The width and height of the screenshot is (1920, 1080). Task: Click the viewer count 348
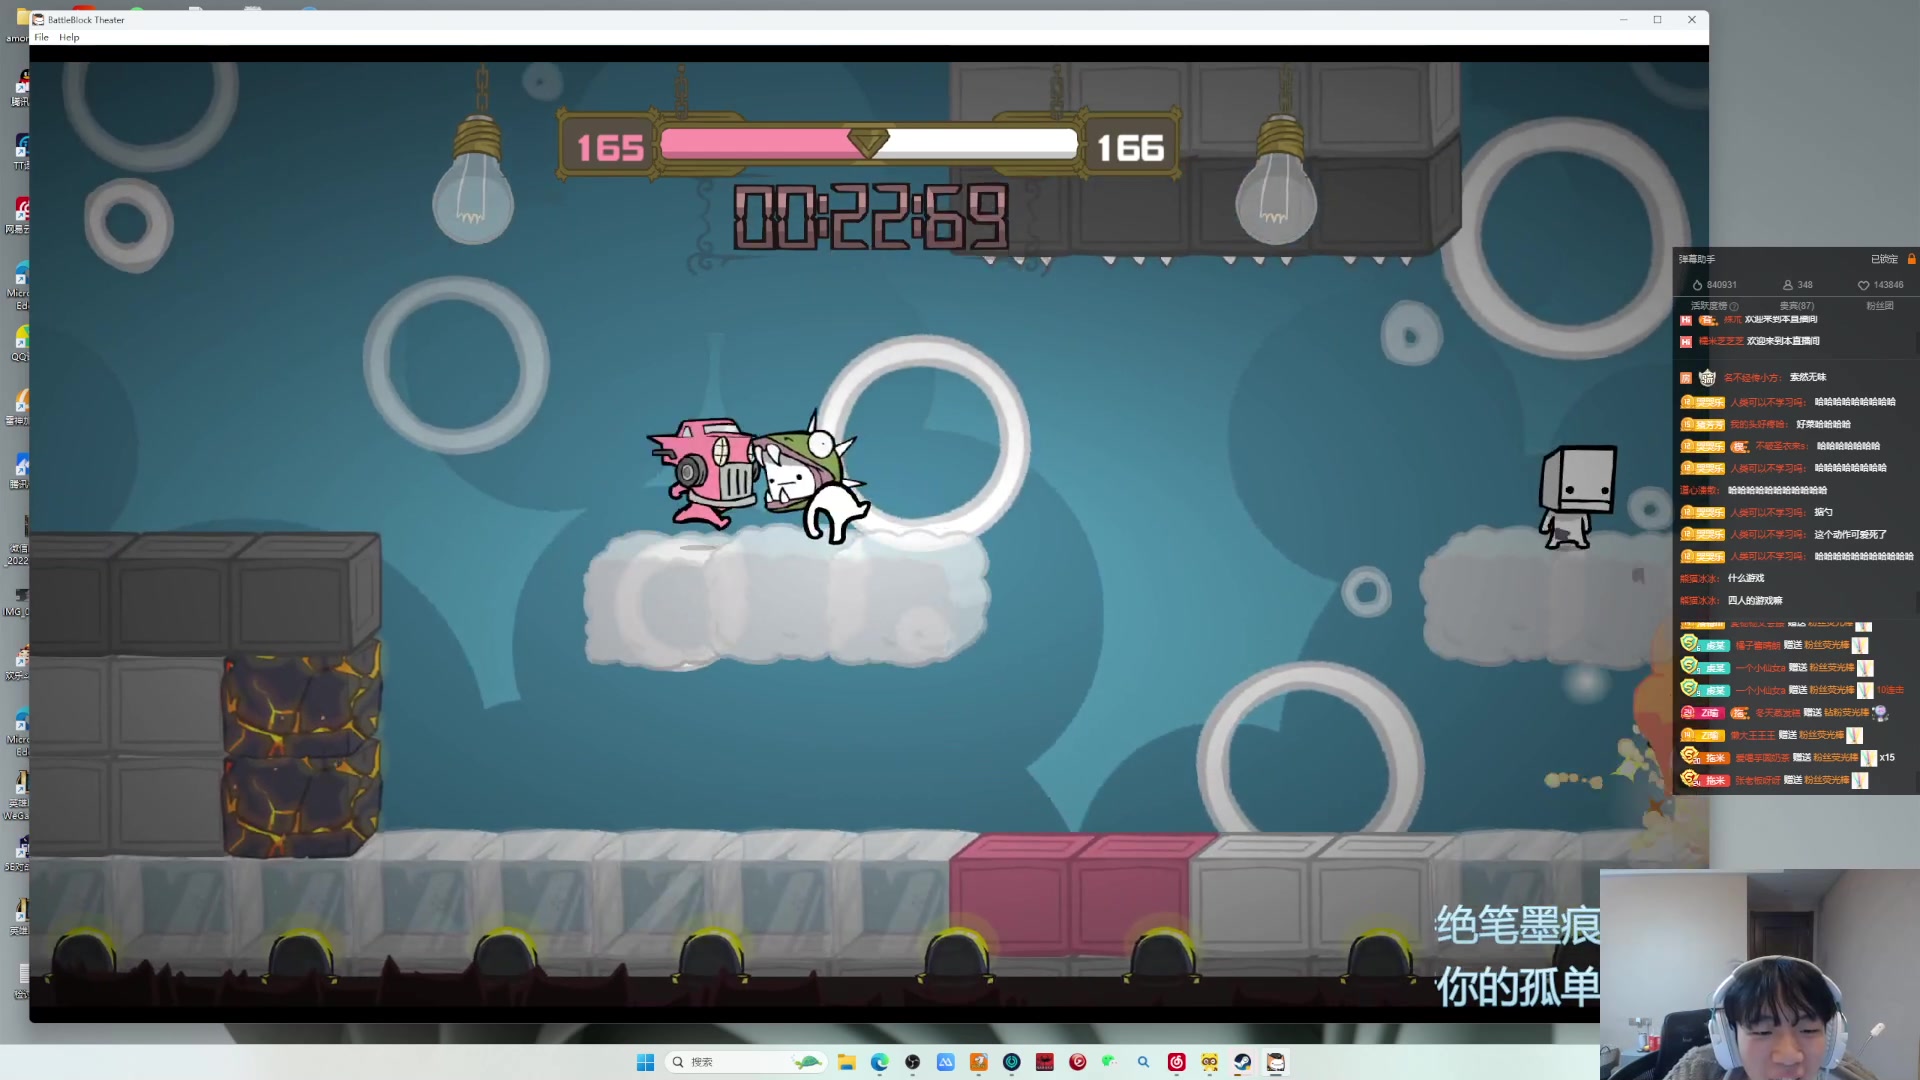click(1797, 285)
